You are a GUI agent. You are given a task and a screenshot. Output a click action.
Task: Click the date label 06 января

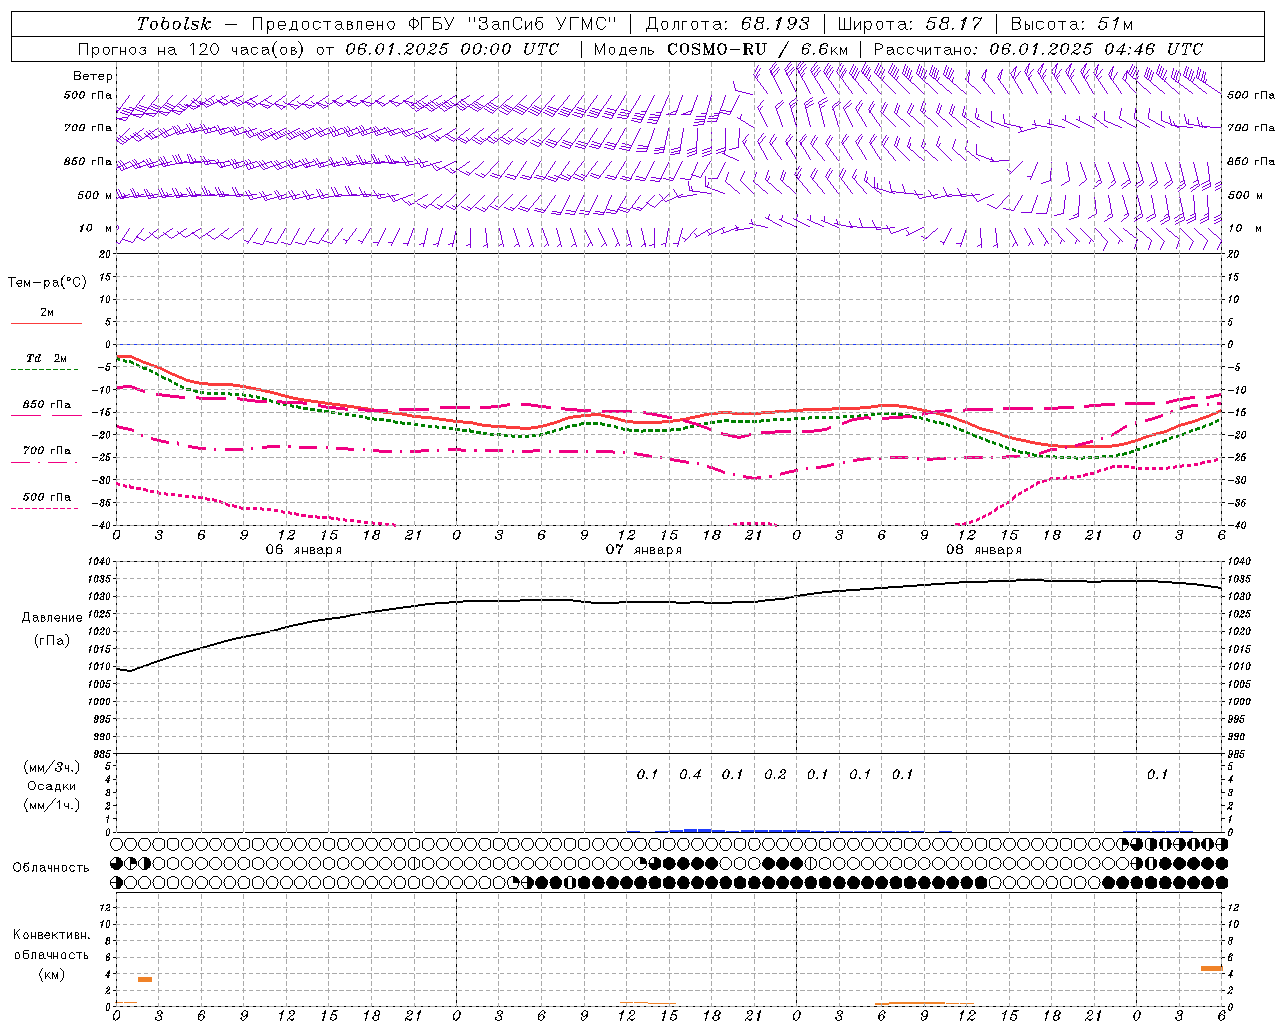tap(303, 550)
